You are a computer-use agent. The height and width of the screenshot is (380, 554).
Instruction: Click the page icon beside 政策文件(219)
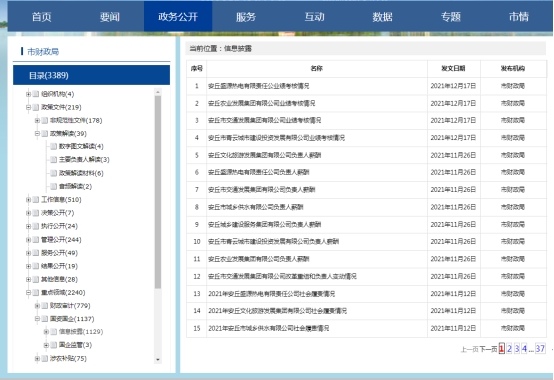click(36, 107)
